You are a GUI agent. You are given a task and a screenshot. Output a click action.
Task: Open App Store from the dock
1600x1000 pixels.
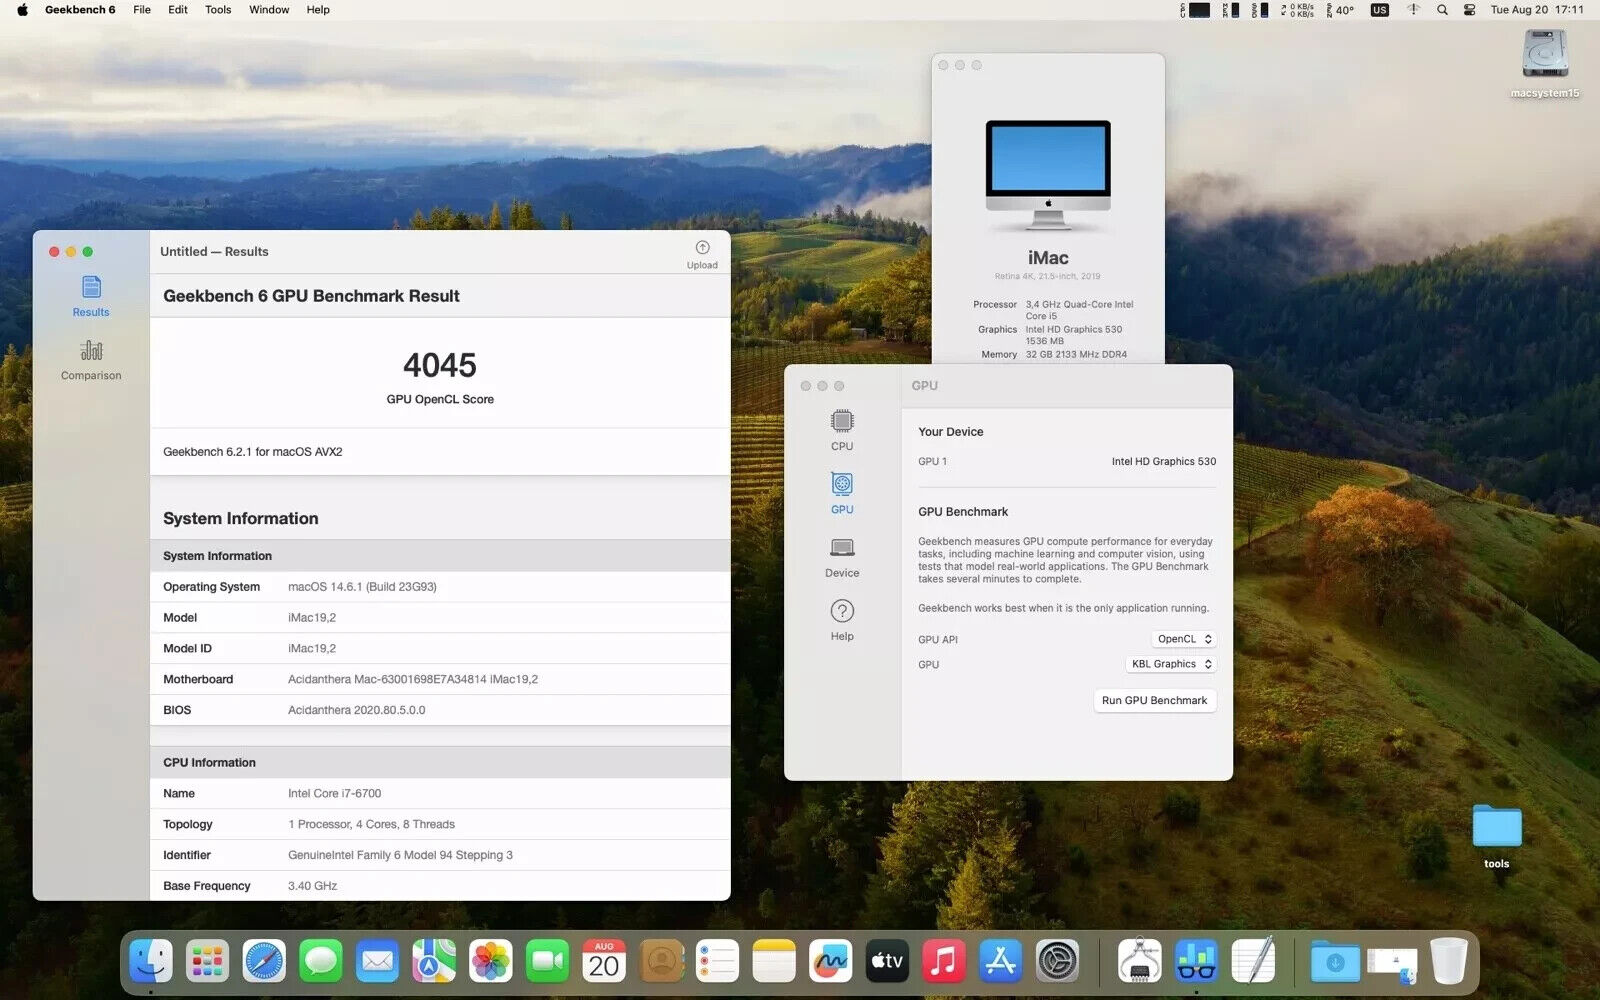1001,962
